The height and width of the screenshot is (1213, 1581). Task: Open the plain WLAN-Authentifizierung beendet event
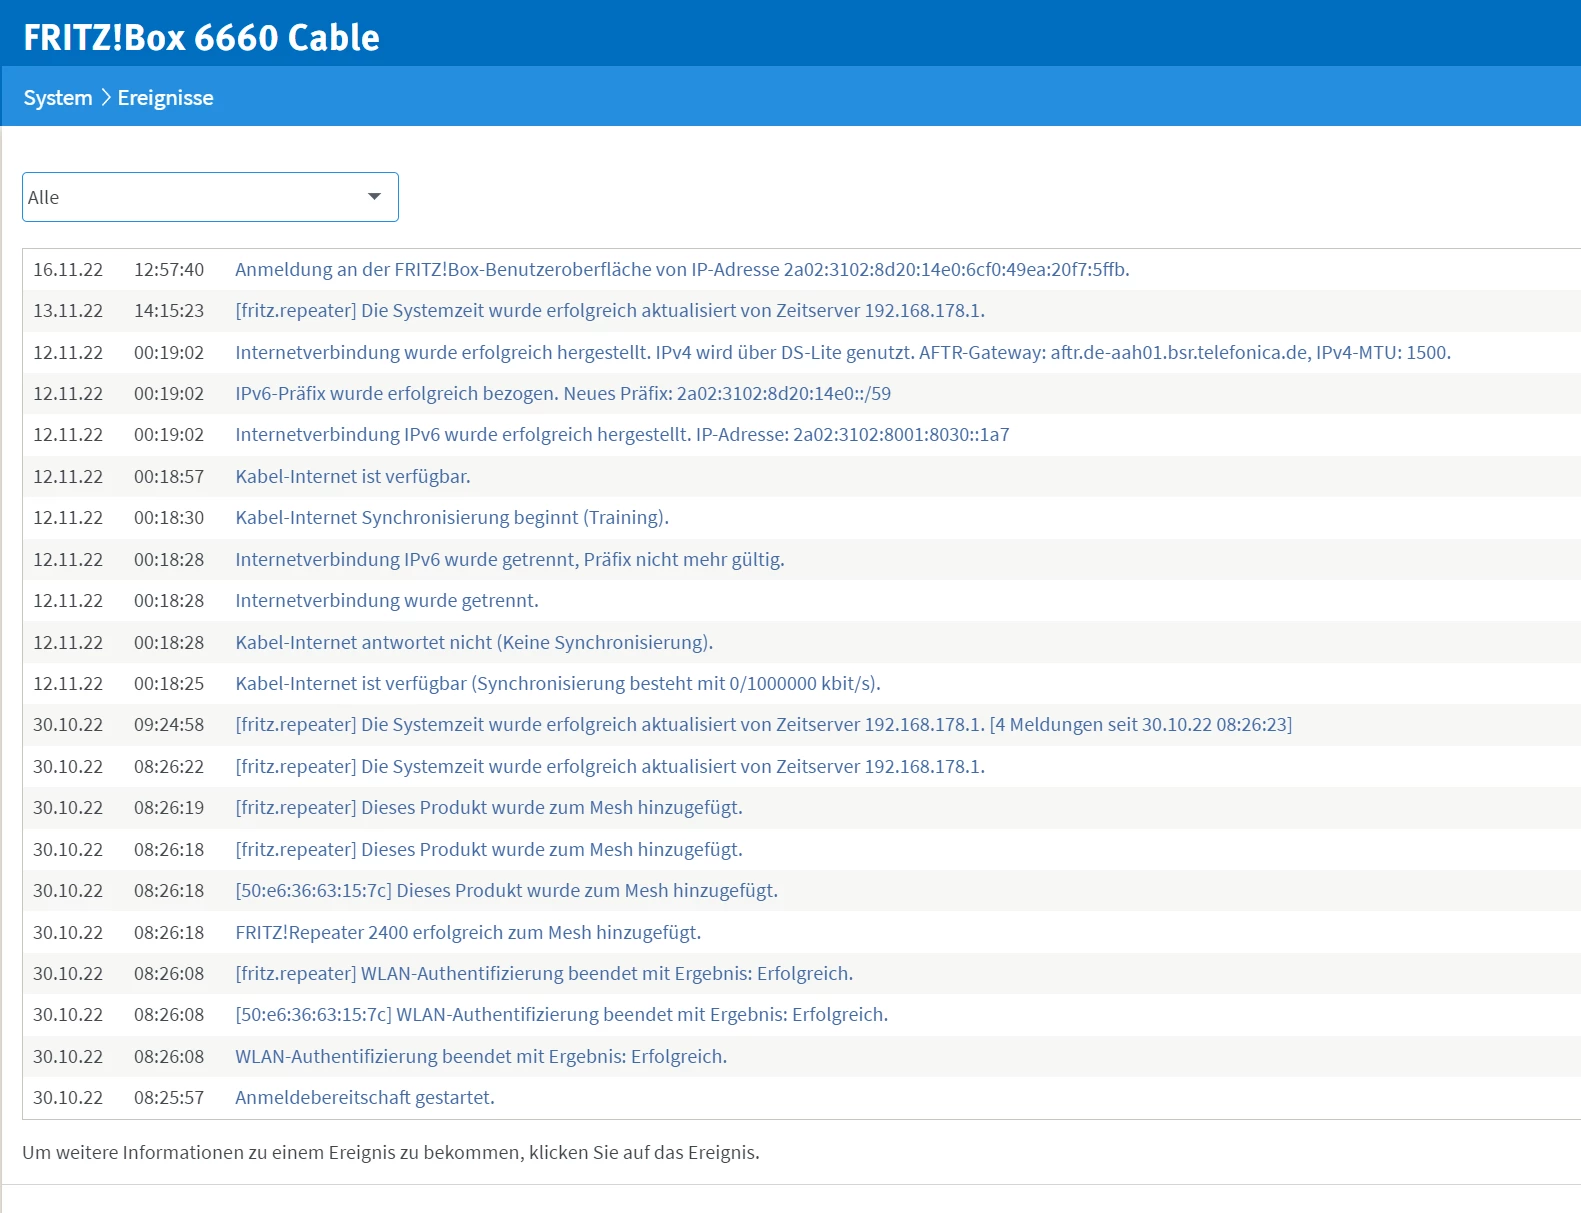point(481,1057)
